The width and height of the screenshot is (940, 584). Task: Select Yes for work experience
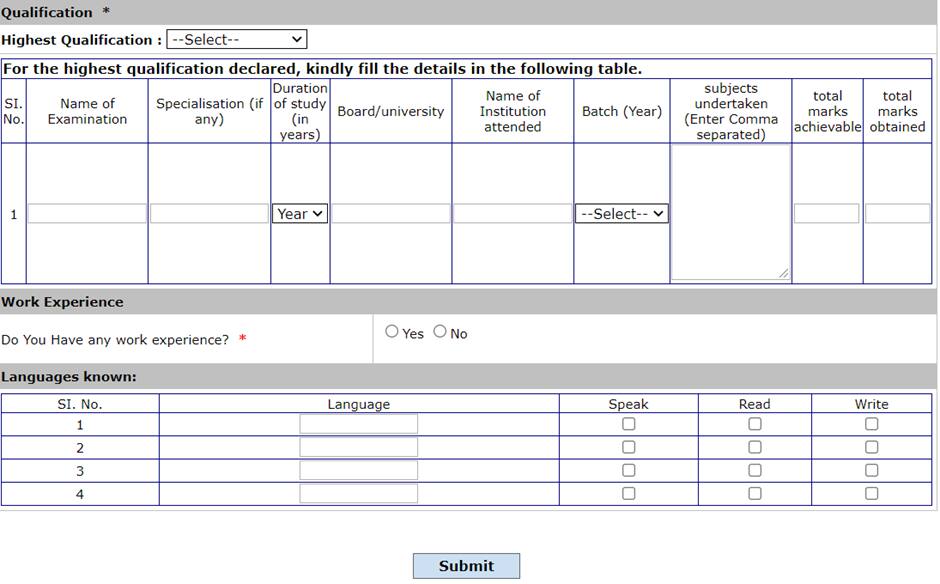[392, 332]
